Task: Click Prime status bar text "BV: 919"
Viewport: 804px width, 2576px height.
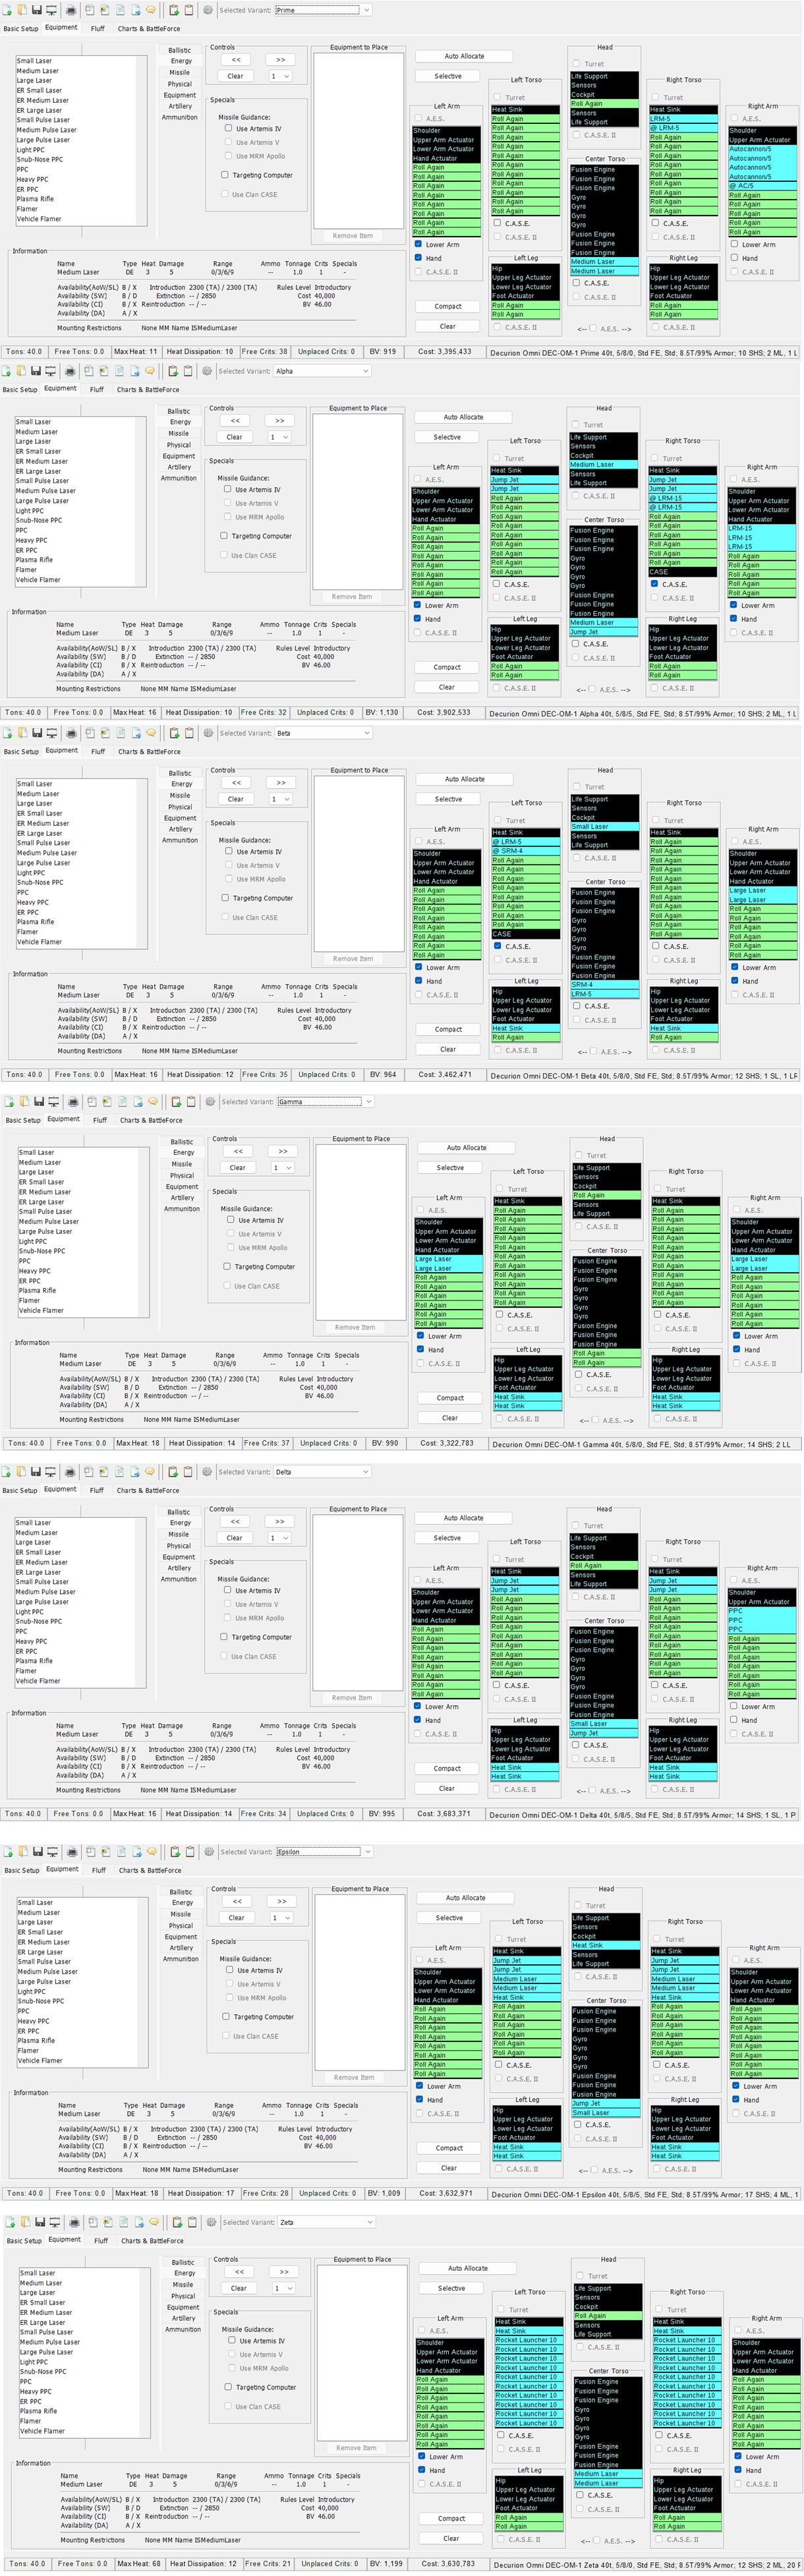Action: (383, 352)
